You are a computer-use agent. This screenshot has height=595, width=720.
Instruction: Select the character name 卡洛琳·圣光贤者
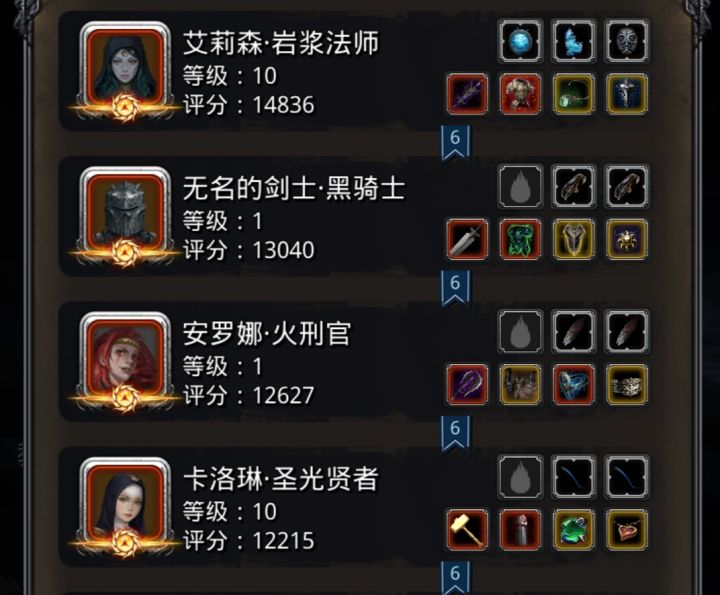click(281, 479)
